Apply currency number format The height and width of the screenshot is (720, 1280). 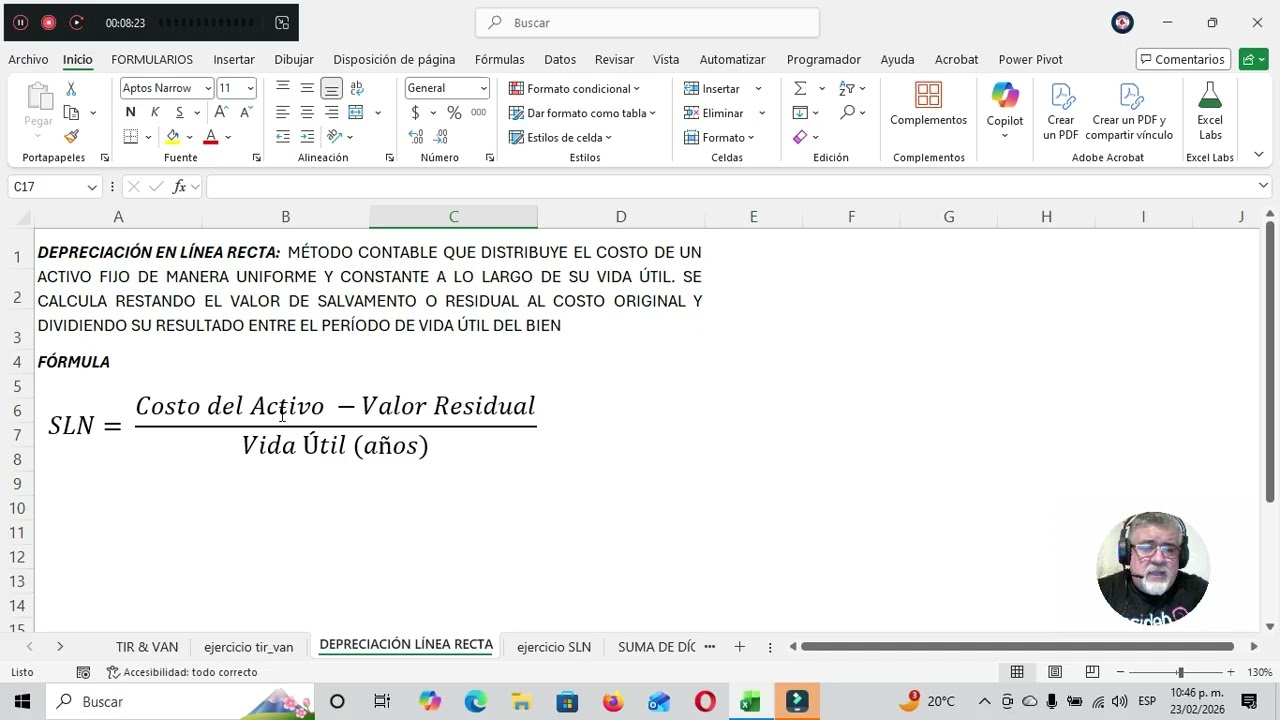(415, 113)
